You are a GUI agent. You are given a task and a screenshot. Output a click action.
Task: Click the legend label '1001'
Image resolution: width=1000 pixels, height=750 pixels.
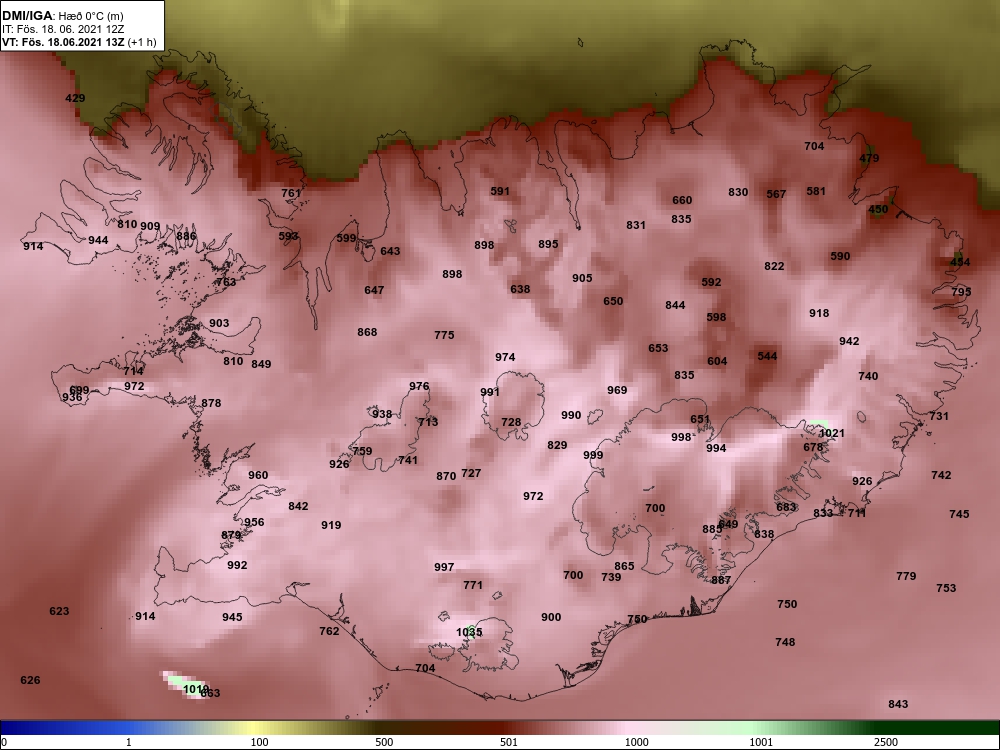761,742
